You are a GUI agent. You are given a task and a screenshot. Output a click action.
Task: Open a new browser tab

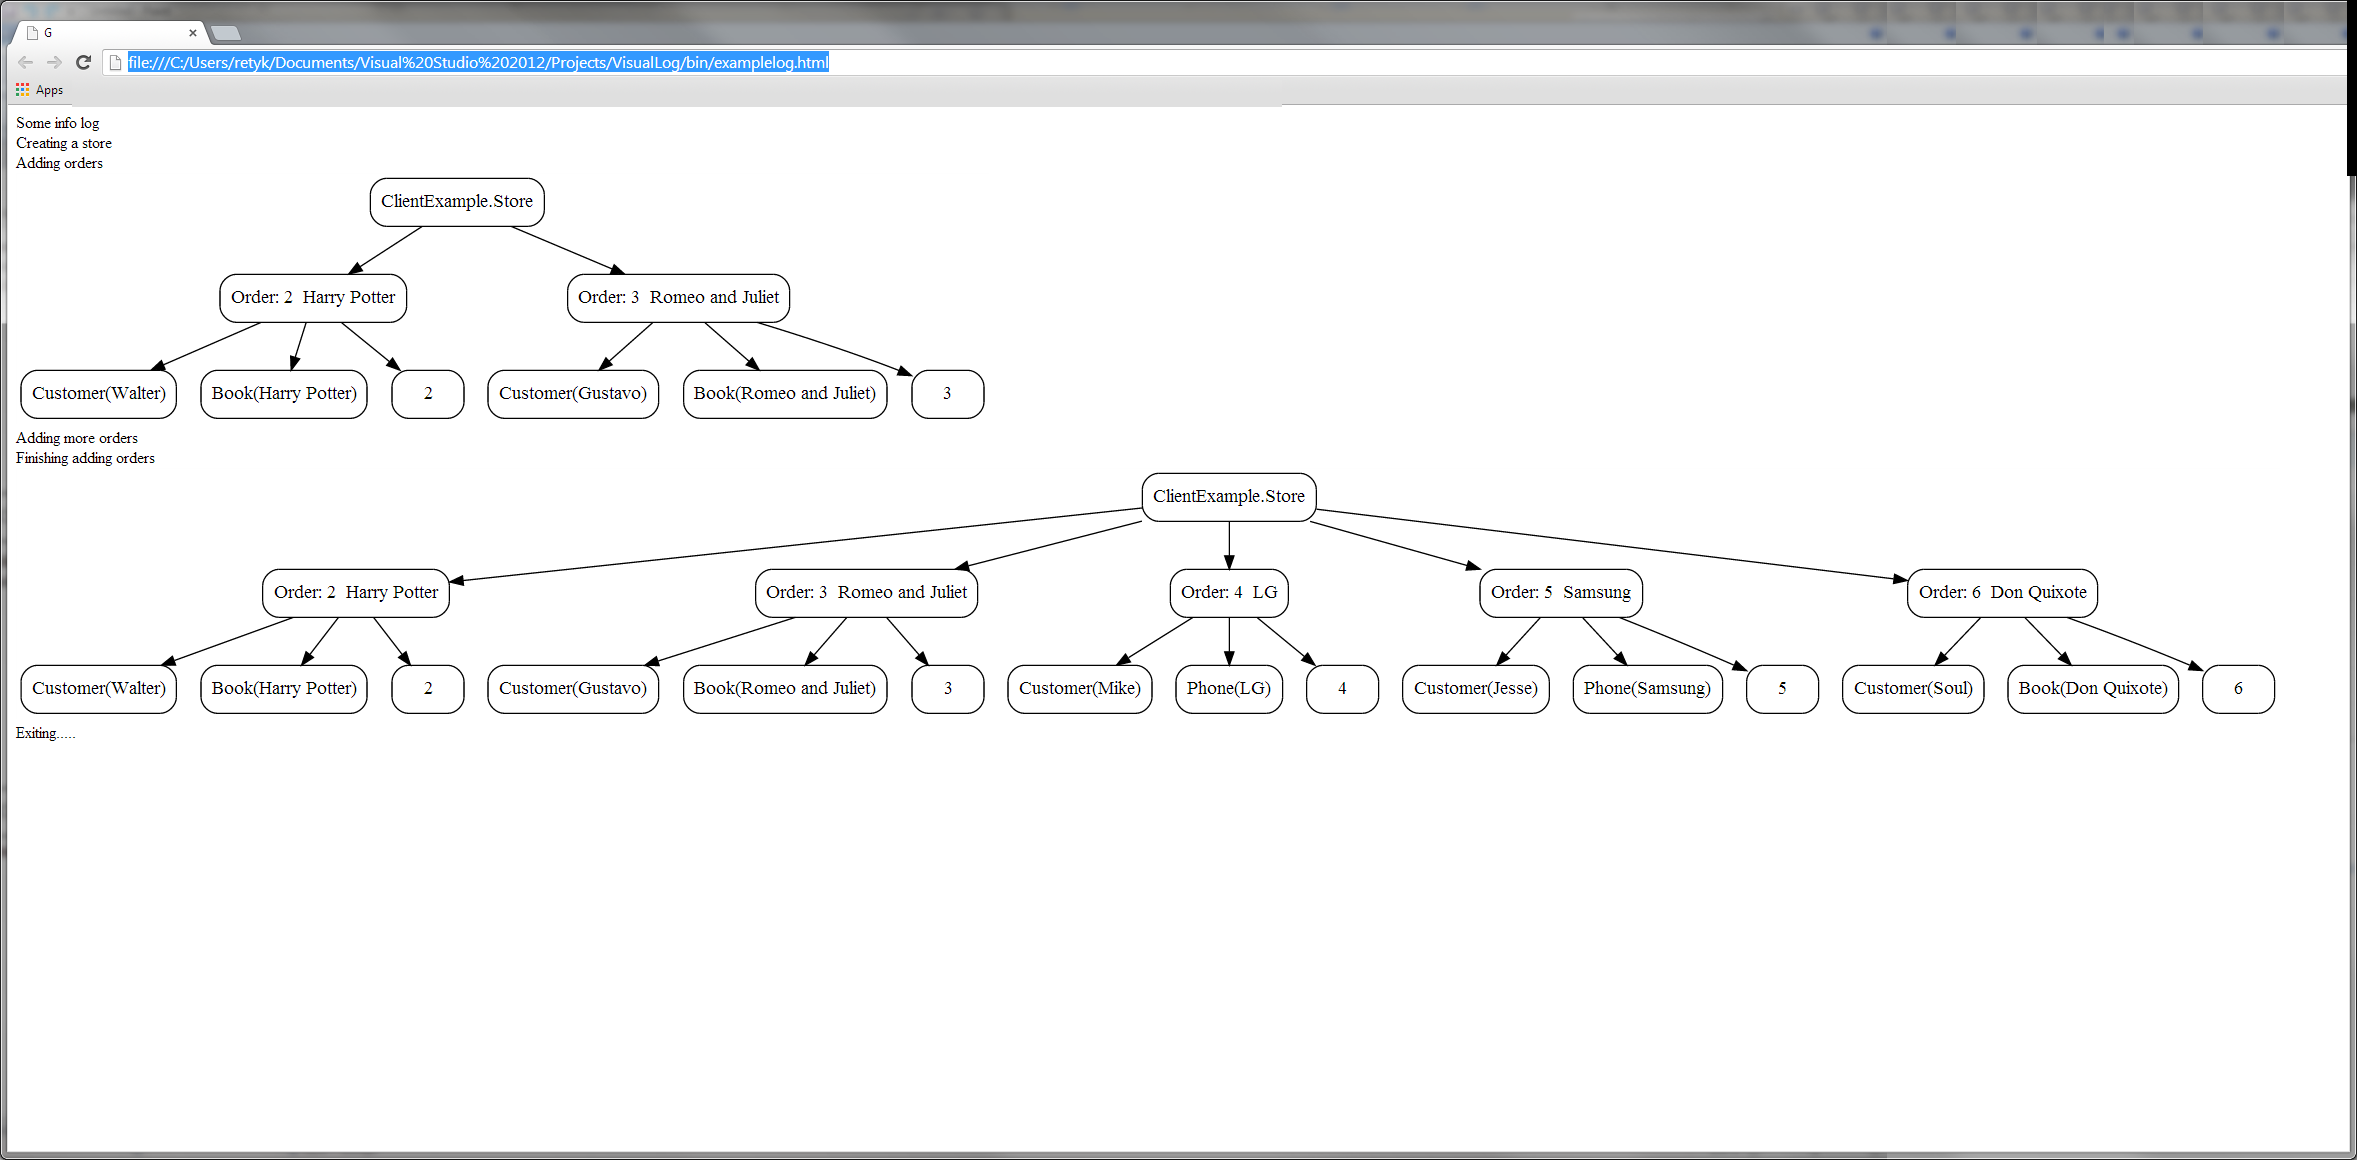tap(227, 33)
